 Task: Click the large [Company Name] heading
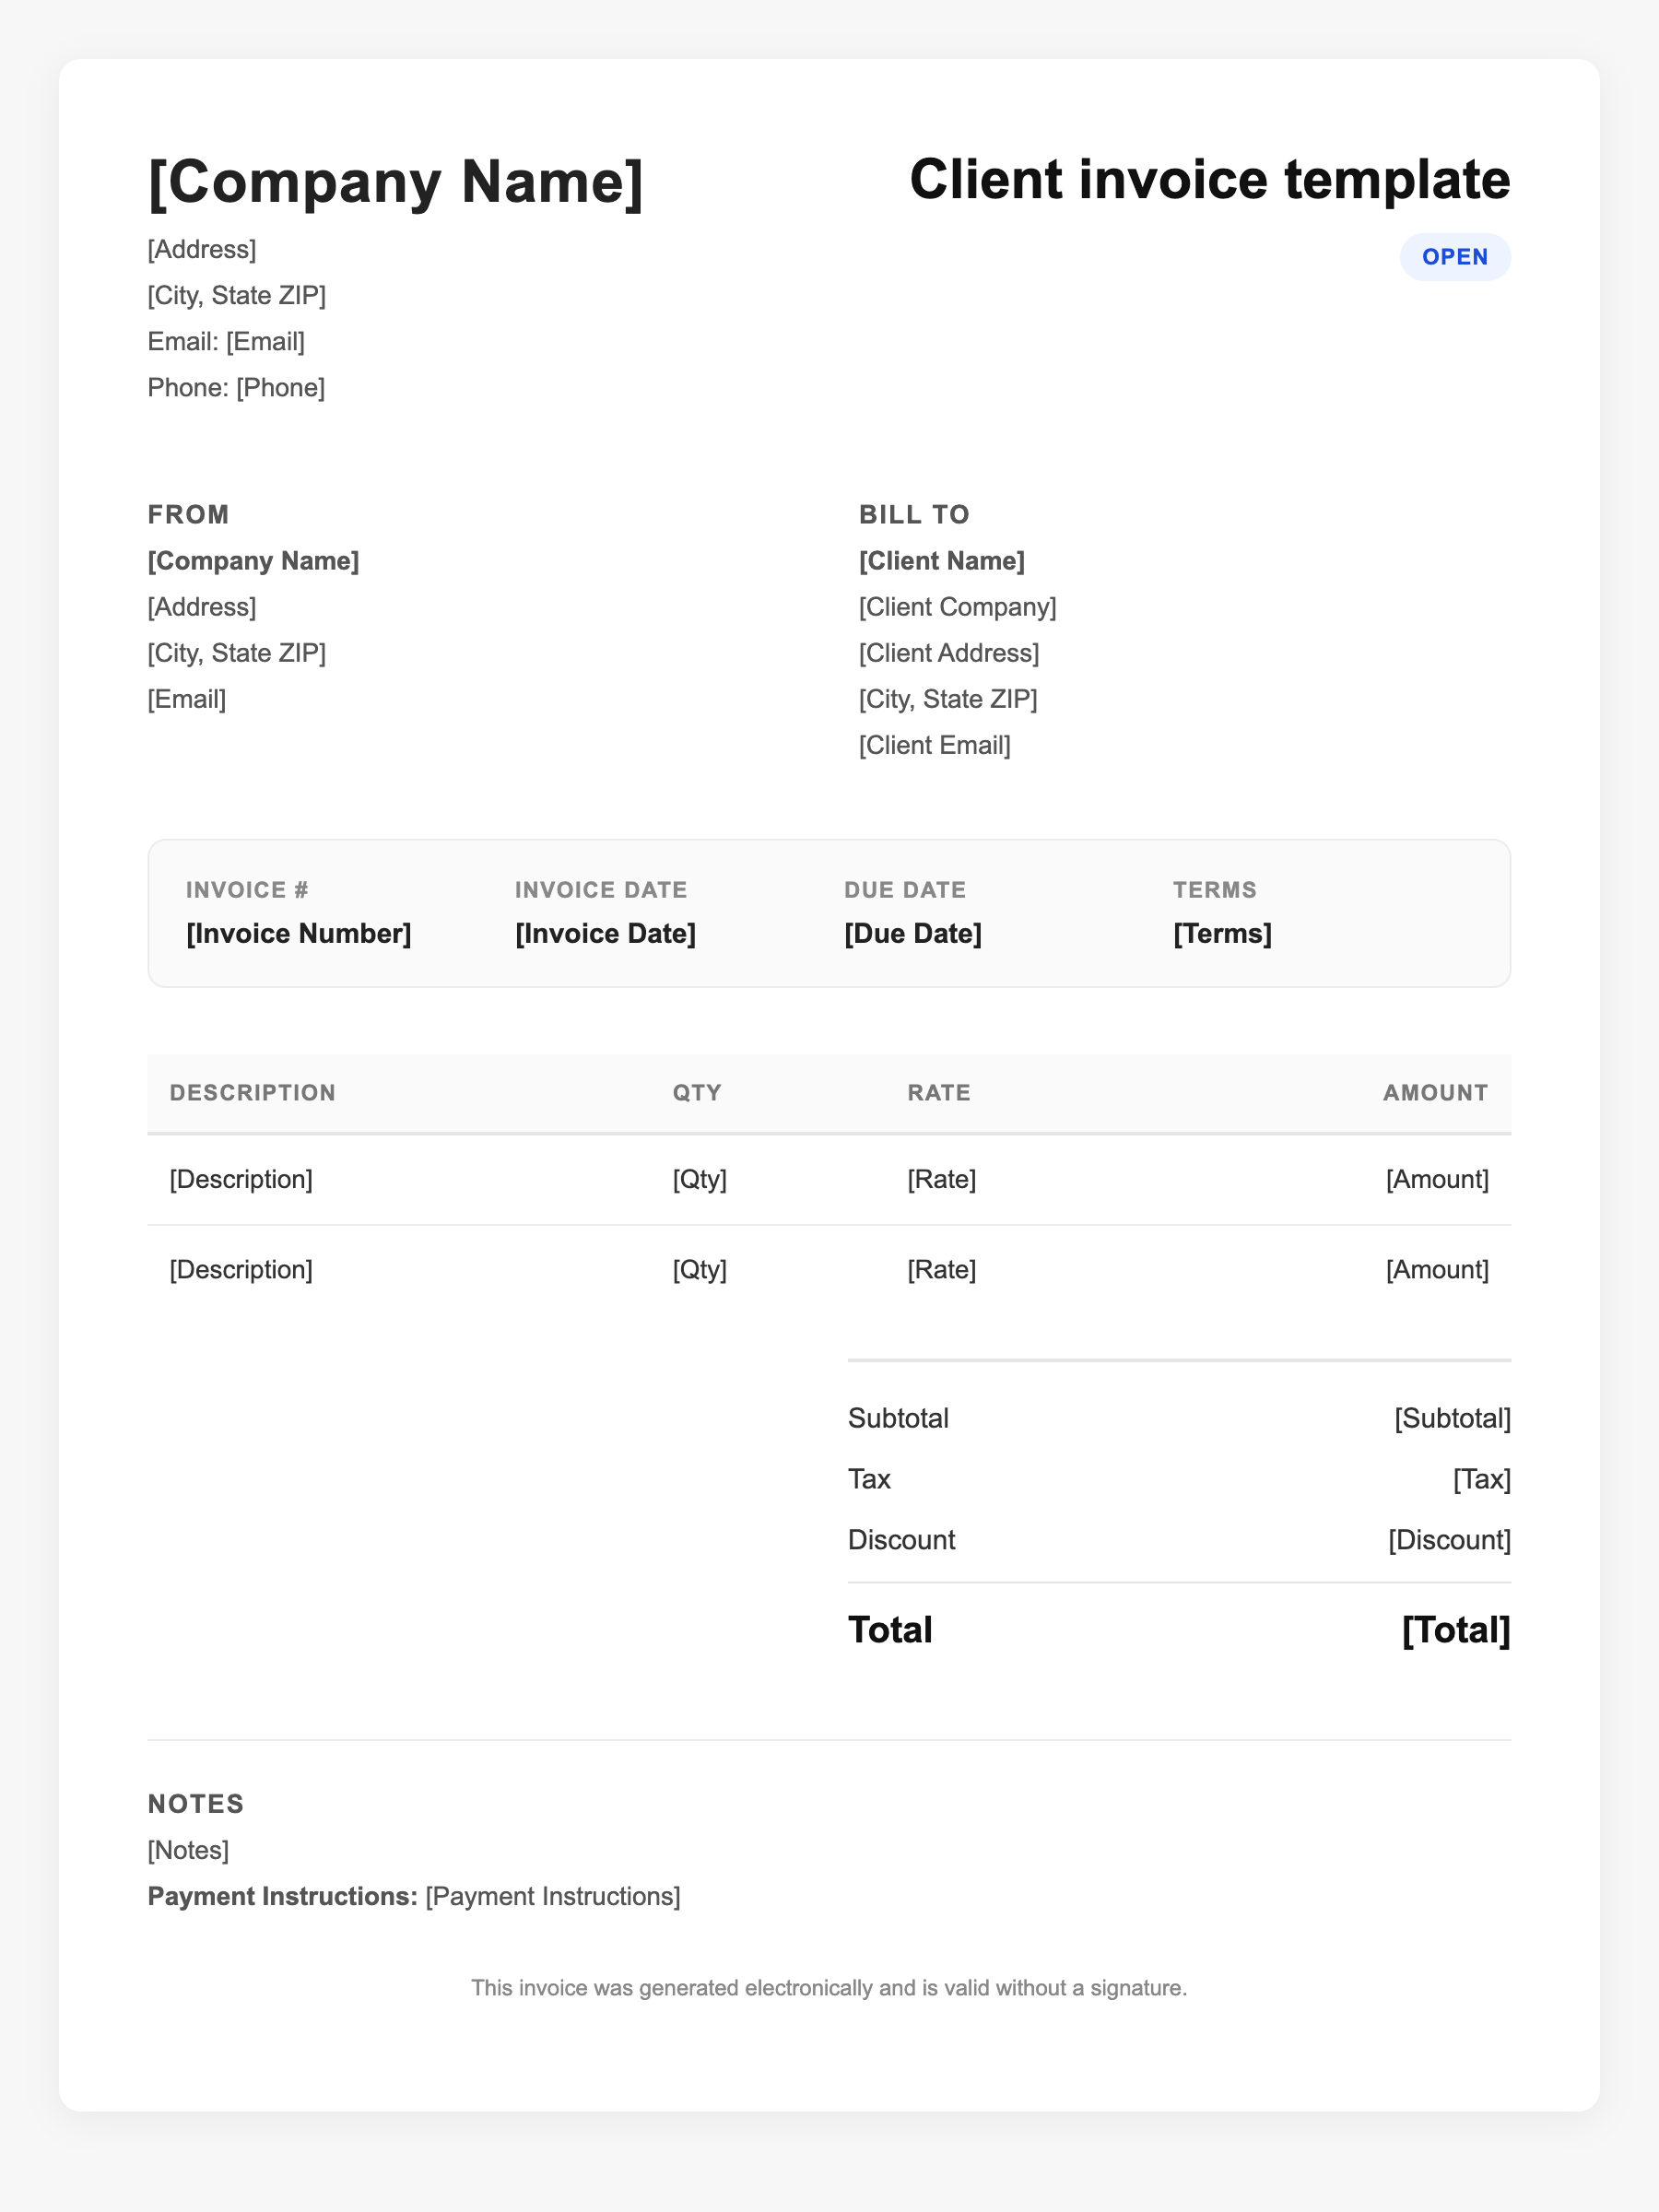[395, 182]
